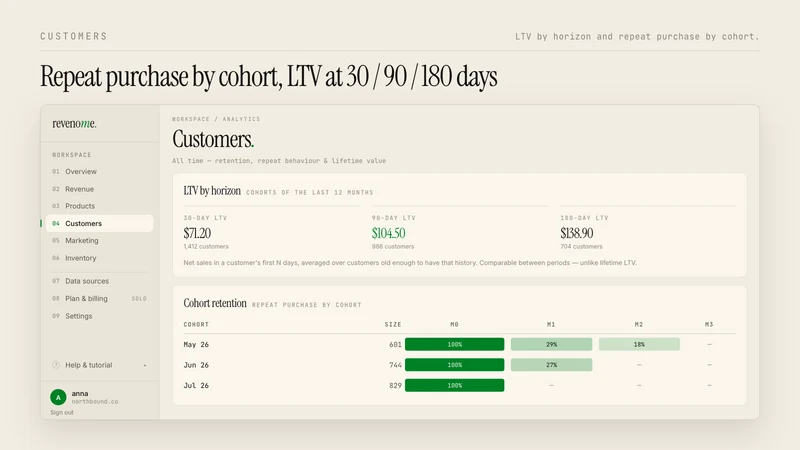800x450 pixels.
Task: Click the $71.20 30-day LTV value
Action: tap(197, 233)
